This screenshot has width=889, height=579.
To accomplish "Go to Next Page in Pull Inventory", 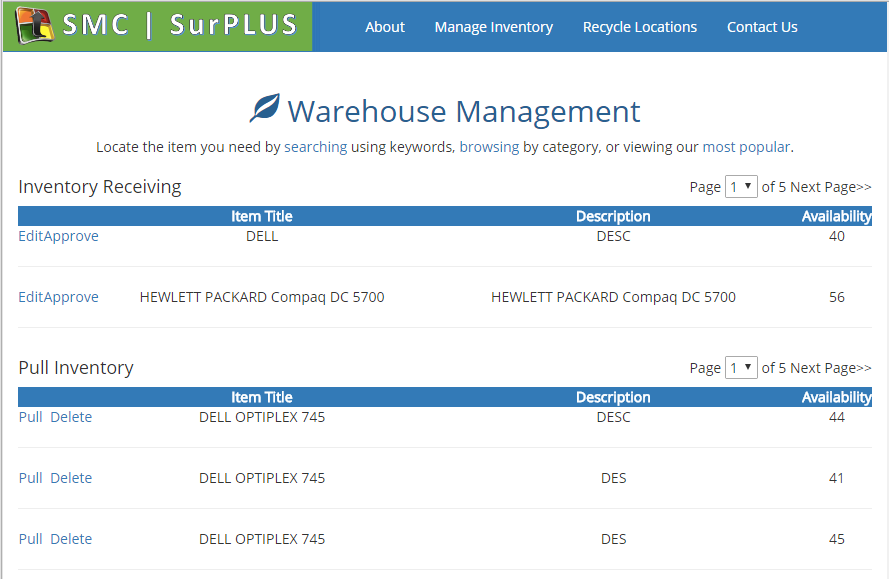I will tap(831, 367).
